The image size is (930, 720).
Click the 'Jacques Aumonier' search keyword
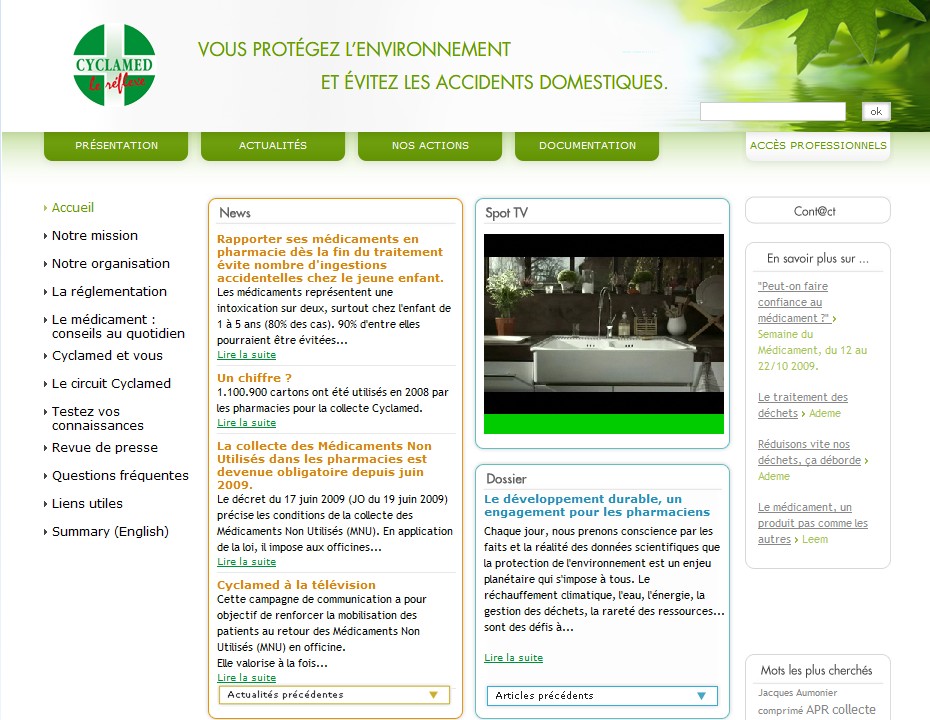(797, 693)
